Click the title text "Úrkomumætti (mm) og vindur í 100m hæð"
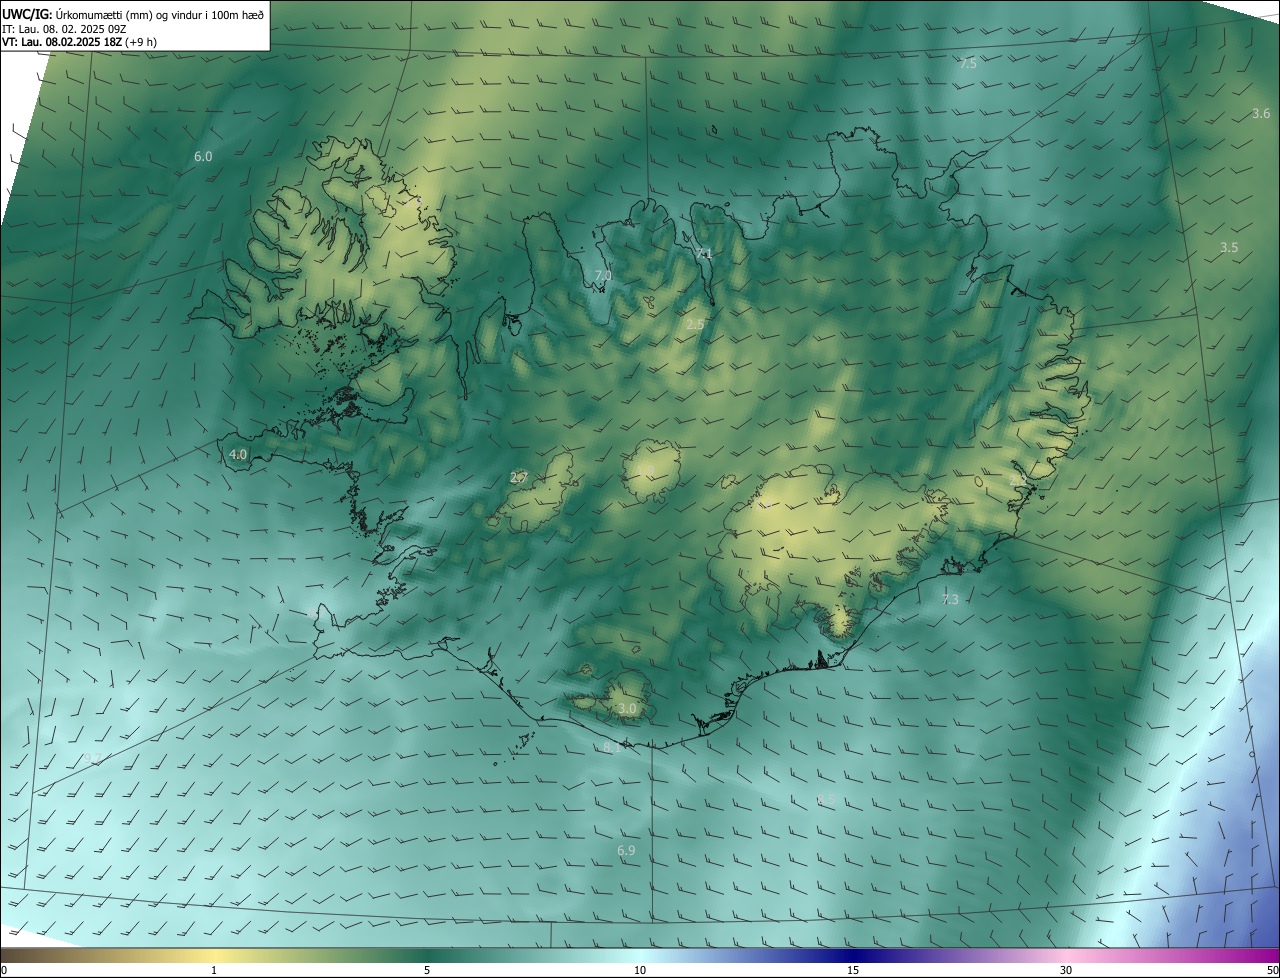1280x978 pixels. point(159,15)
